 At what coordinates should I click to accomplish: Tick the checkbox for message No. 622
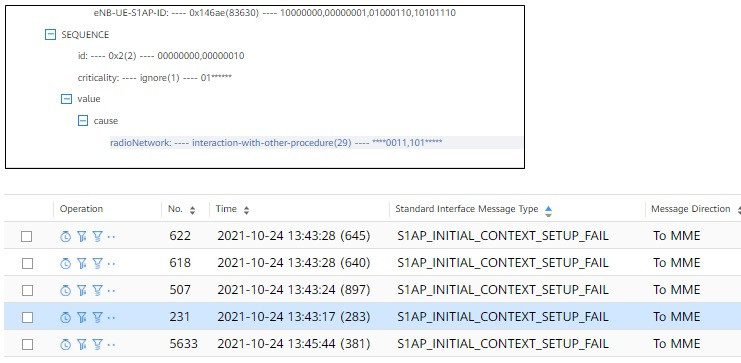(26, 236)
